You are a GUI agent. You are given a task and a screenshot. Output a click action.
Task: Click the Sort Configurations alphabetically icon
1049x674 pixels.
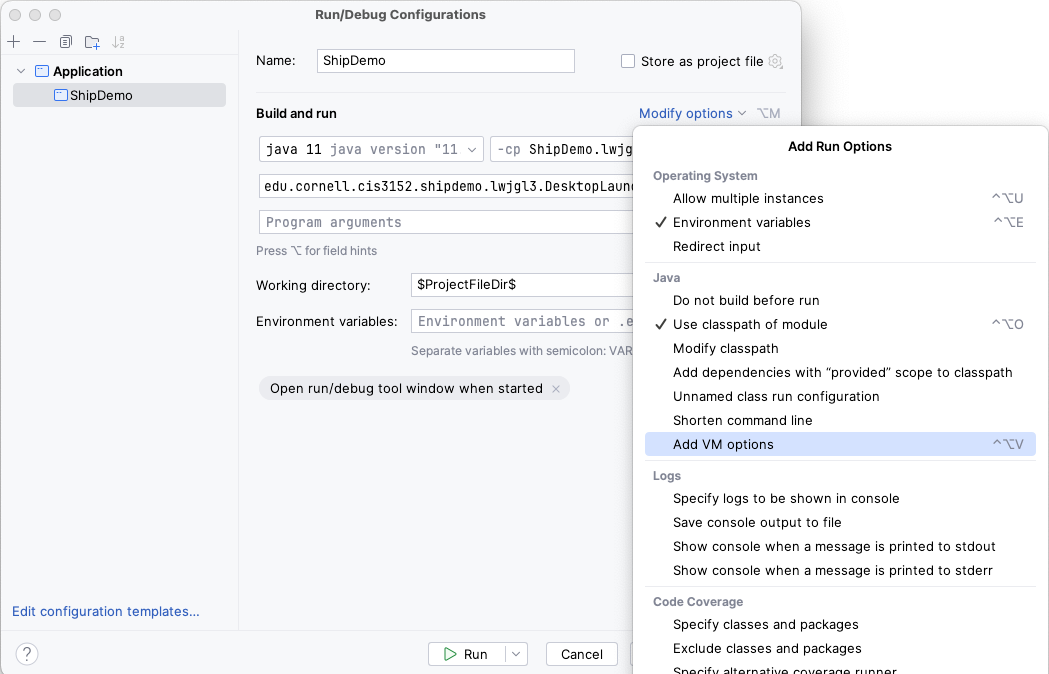pos(119,42)
